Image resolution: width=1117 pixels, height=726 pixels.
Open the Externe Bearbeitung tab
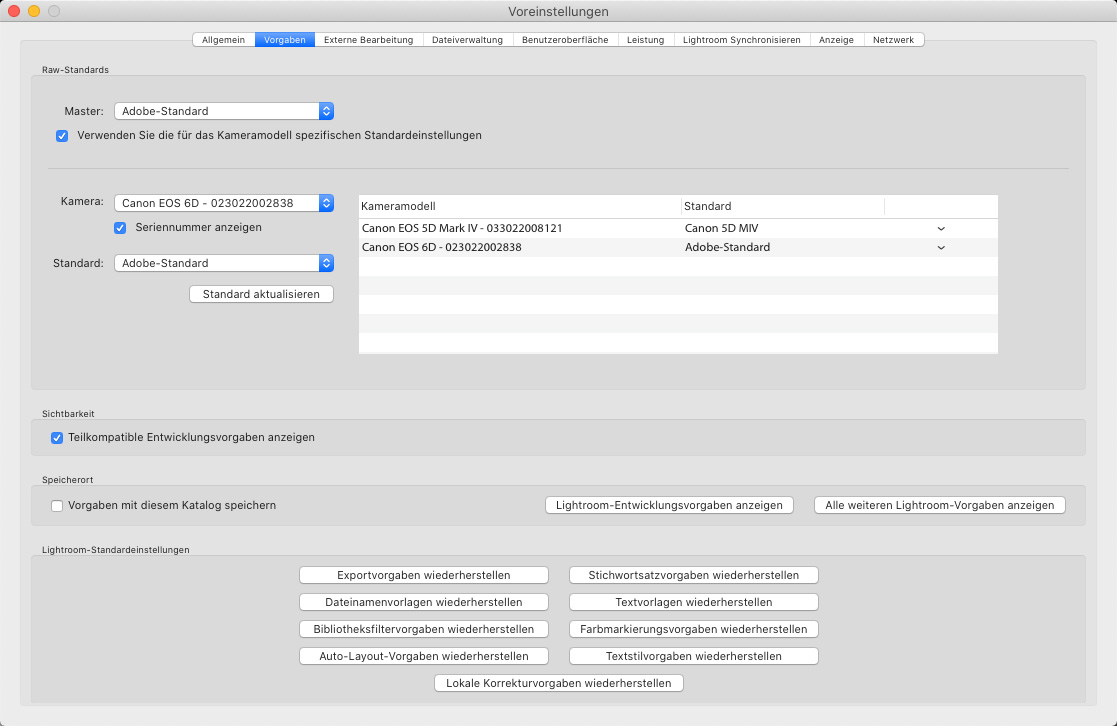point(368,40)
